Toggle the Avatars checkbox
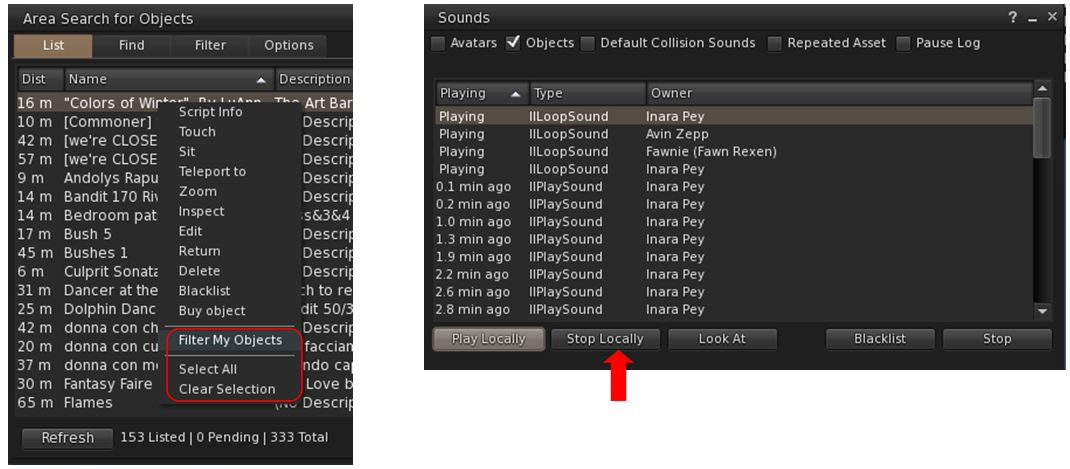The image size is (1070, 469). coord(438,43)
